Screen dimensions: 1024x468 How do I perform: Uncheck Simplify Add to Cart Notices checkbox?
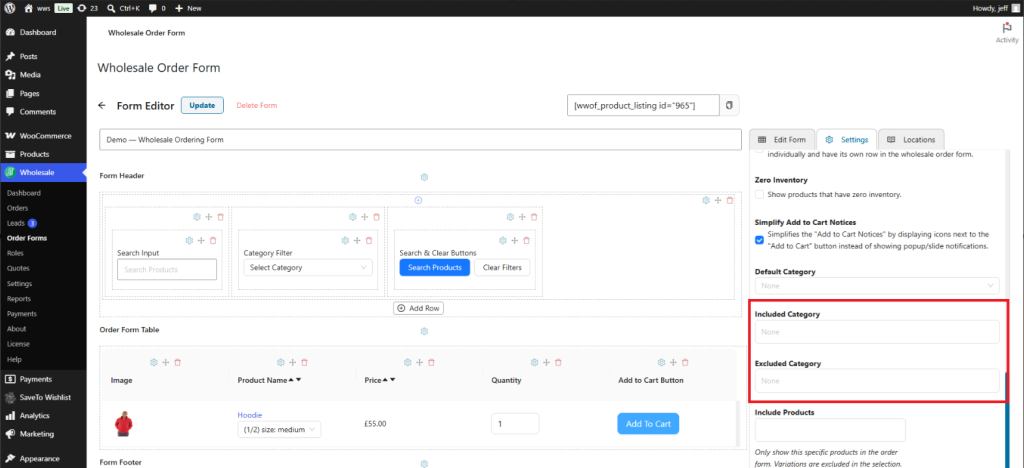[x=759, y=240]
